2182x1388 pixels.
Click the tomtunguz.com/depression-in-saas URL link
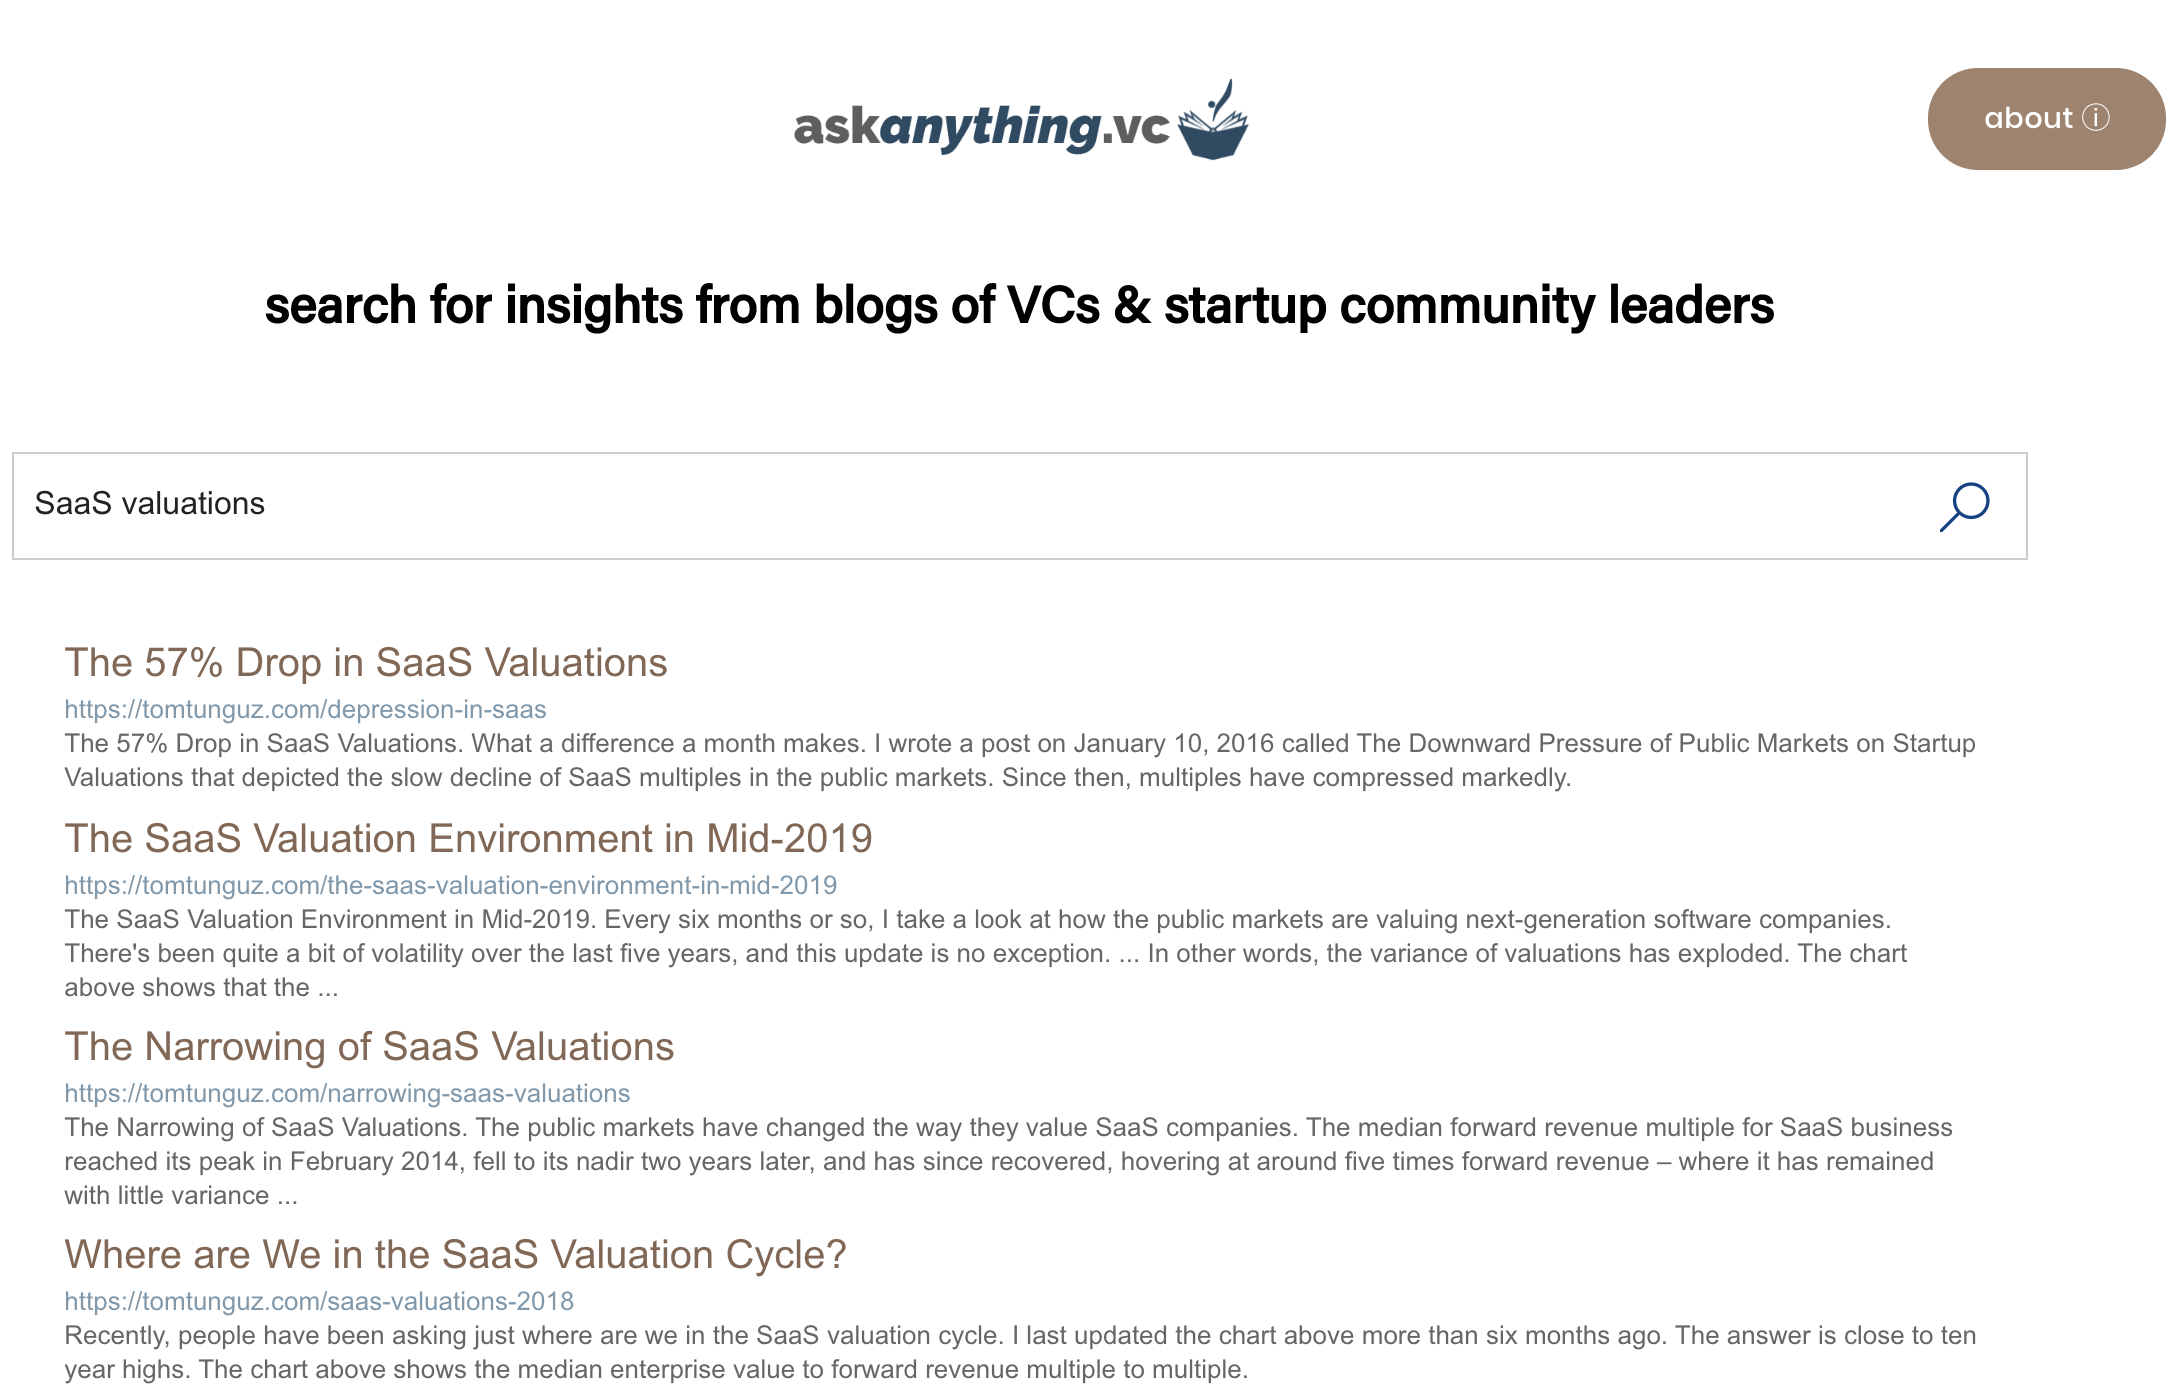coord(305,710)
